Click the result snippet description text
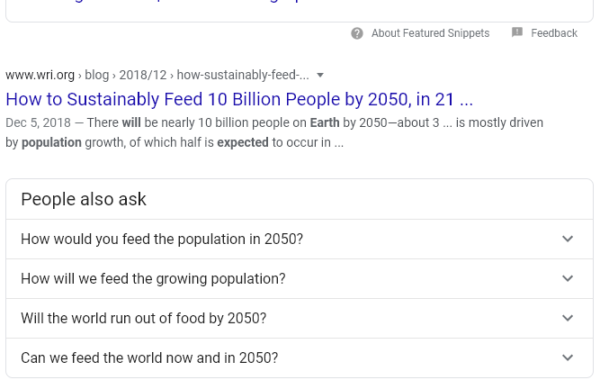Viewport: 600px width, 380px height. (x=274, y=132)
